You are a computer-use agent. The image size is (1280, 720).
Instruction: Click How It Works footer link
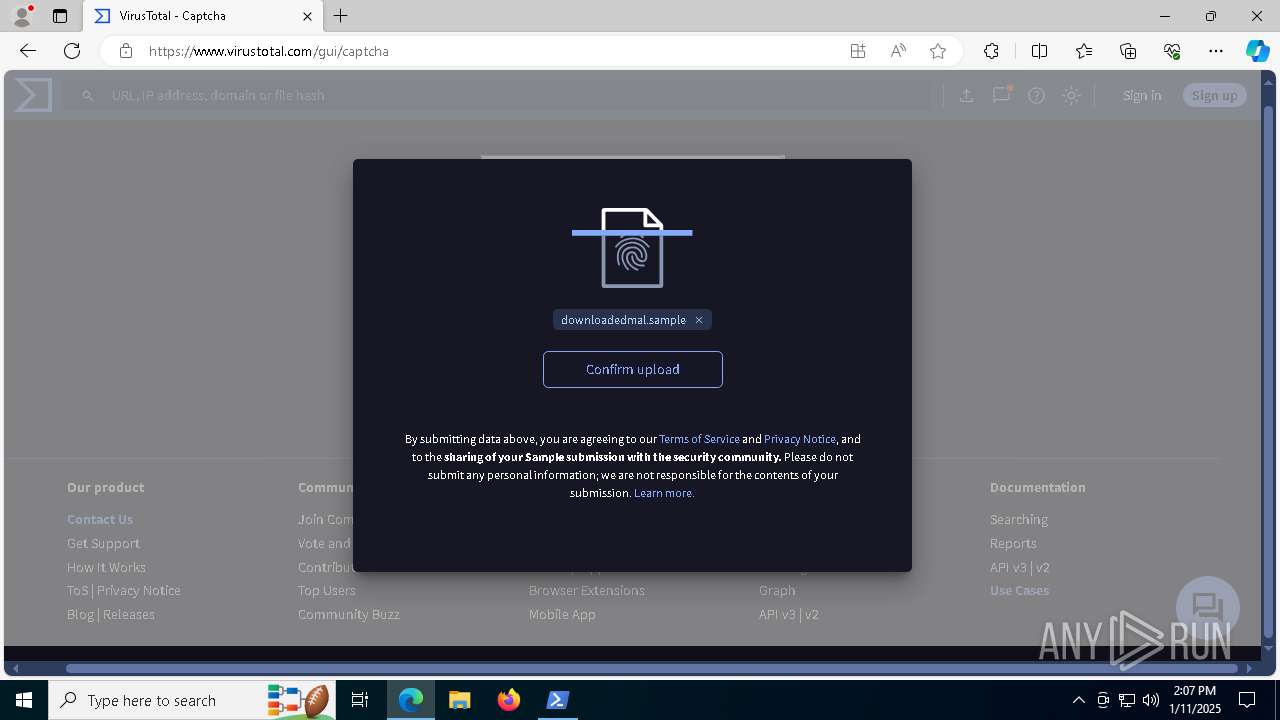[106, 567]
